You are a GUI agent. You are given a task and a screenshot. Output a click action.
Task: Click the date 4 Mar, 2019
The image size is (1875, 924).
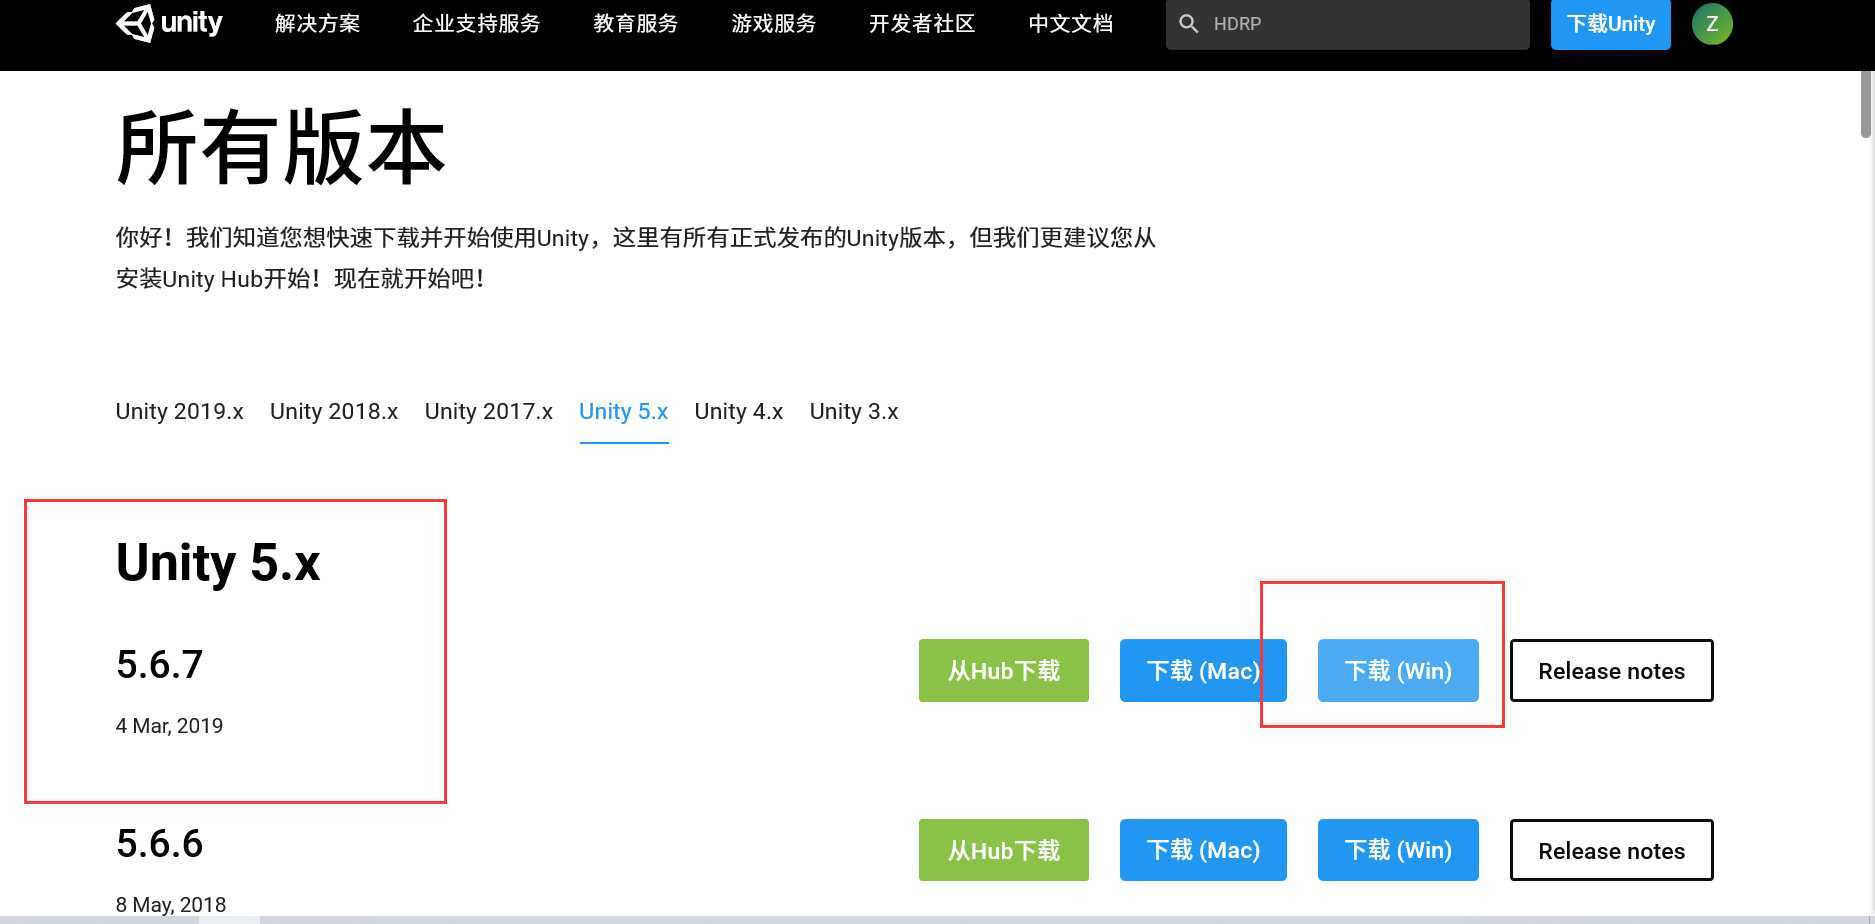pos(169,726)
